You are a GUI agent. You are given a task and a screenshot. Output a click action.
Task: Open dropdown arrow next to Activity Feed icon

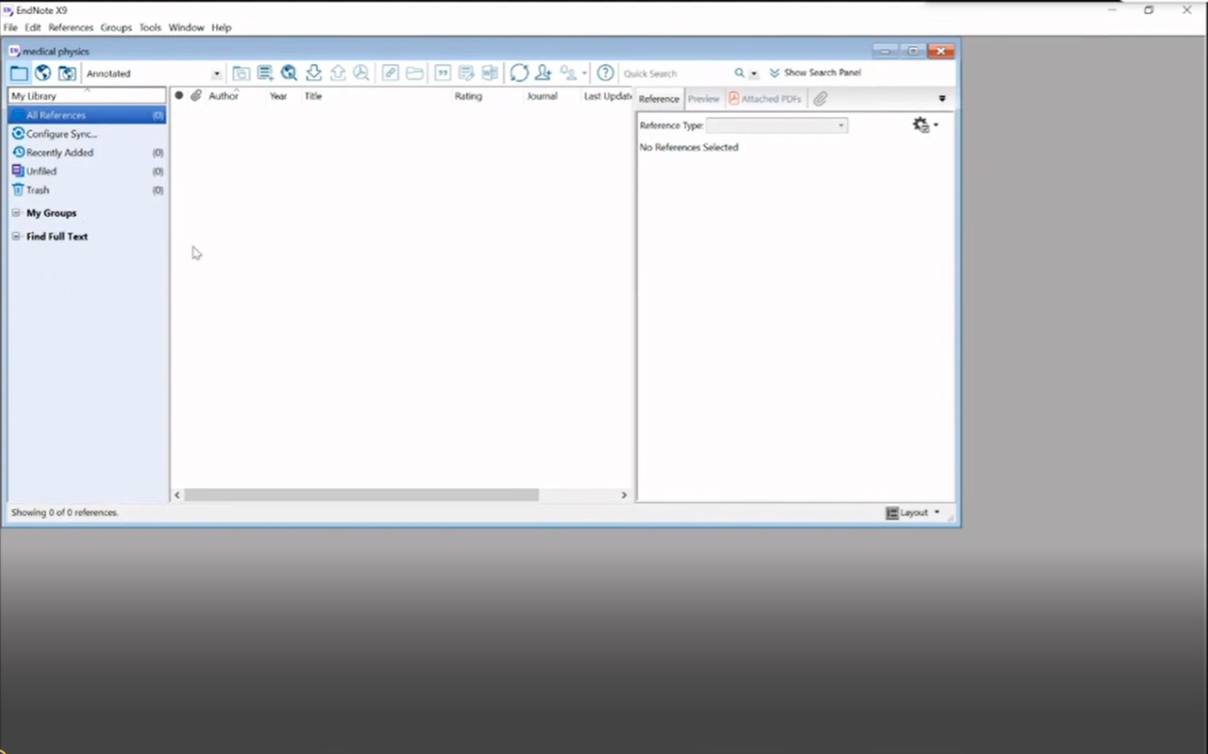(584, 74)
